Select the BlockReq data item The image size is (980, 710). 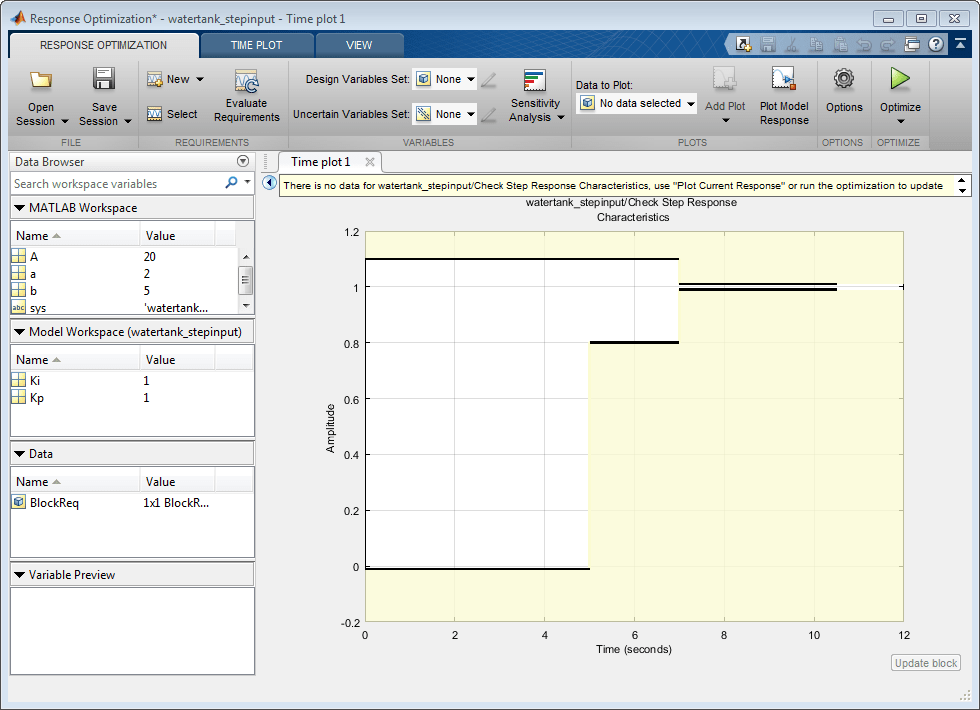(x=54, y=503)
